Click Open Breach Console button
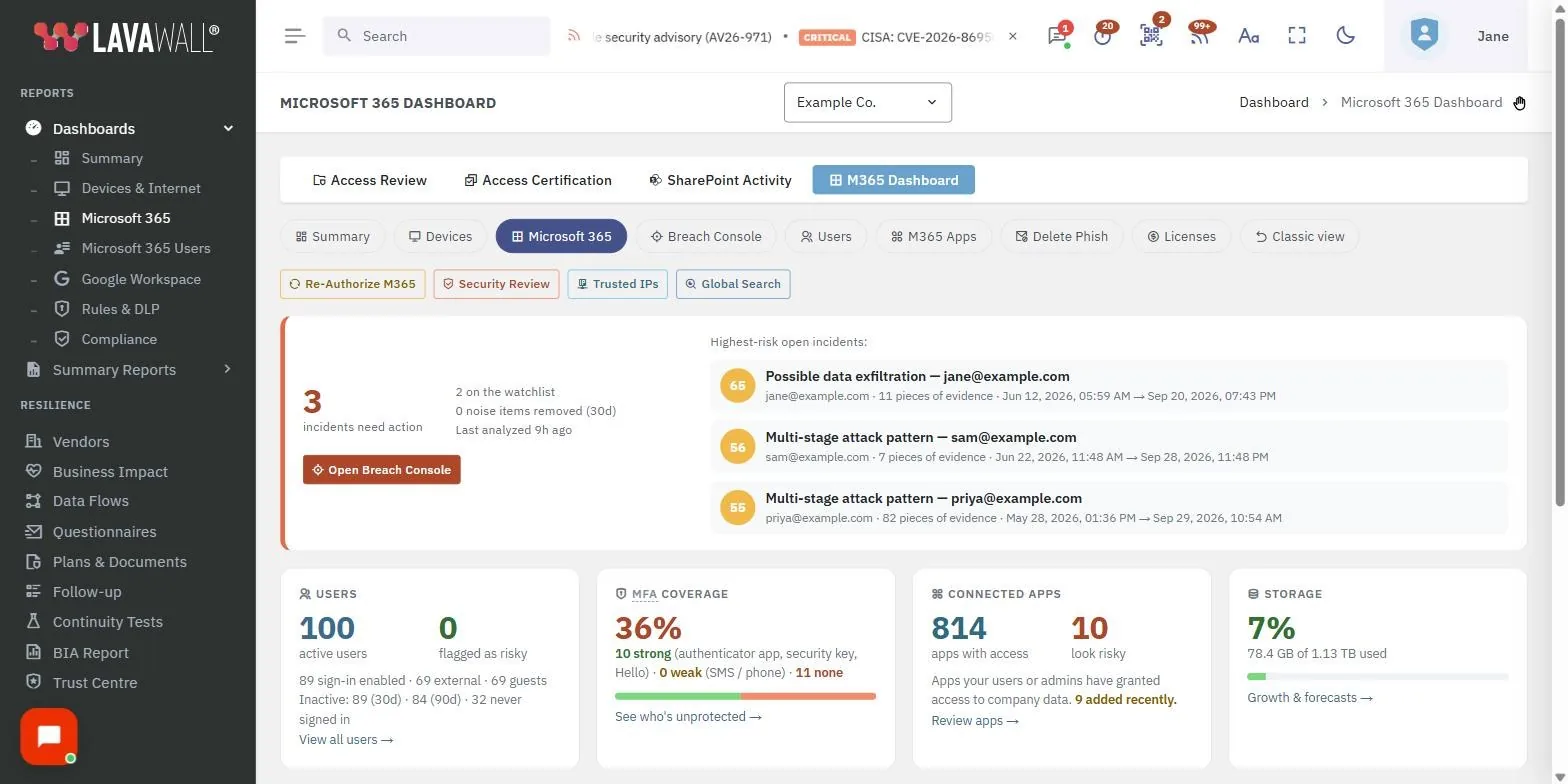The height and width of the screenshot is (784, 1568). click(x=382, y=470)
